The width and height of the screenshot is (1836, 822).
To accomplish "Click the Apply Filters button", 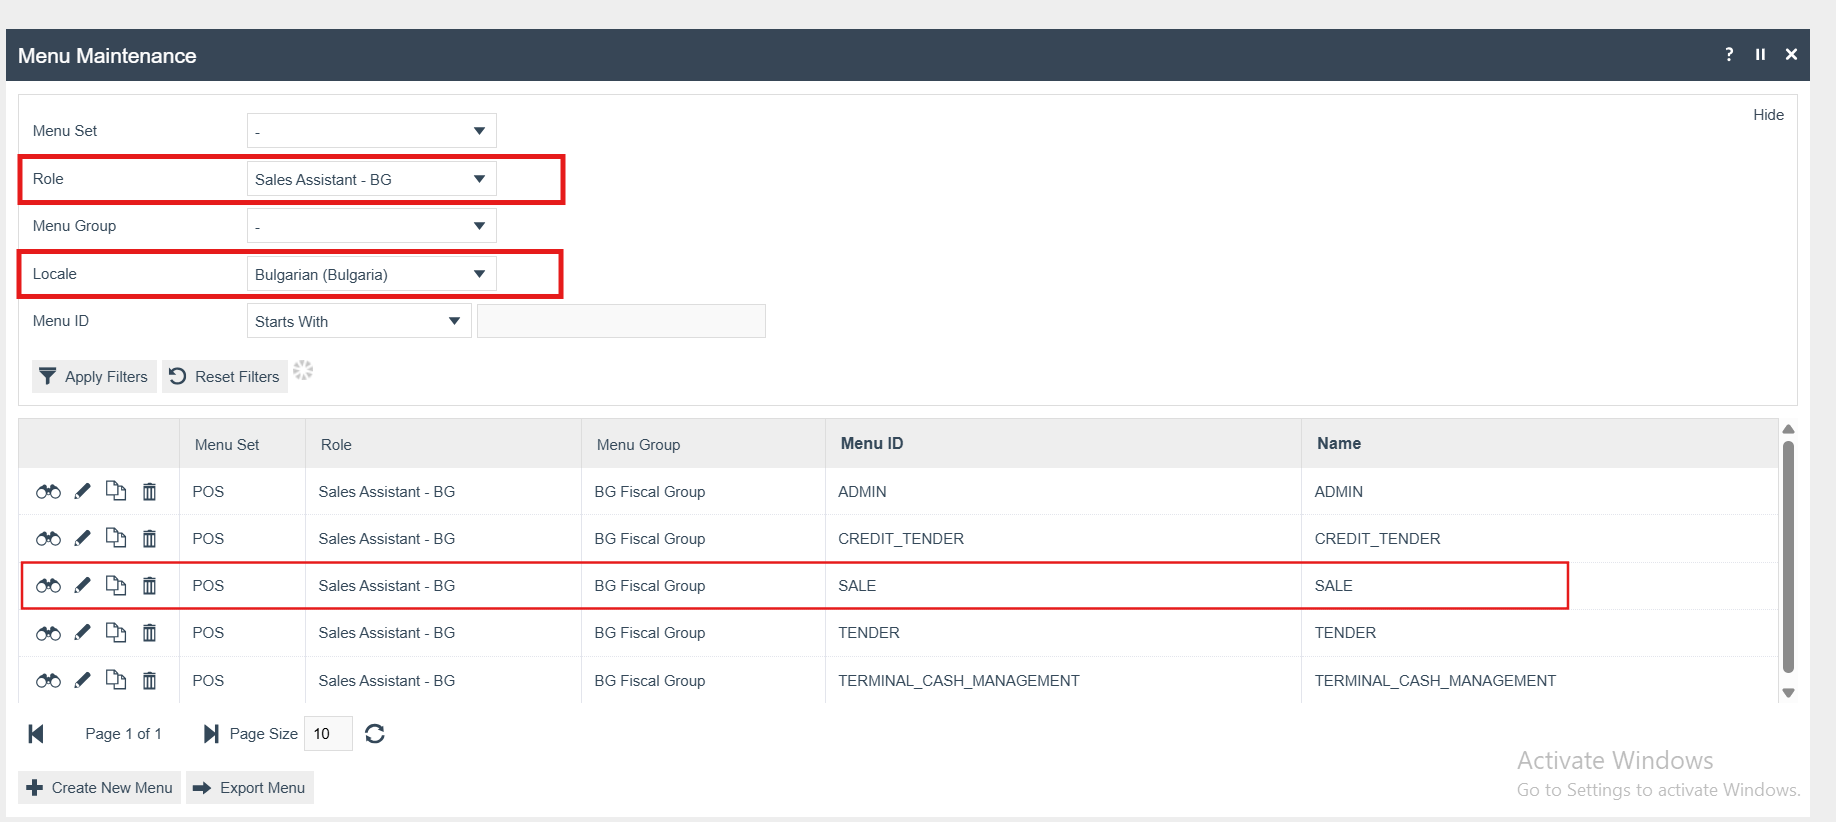I will pos(94,377).
